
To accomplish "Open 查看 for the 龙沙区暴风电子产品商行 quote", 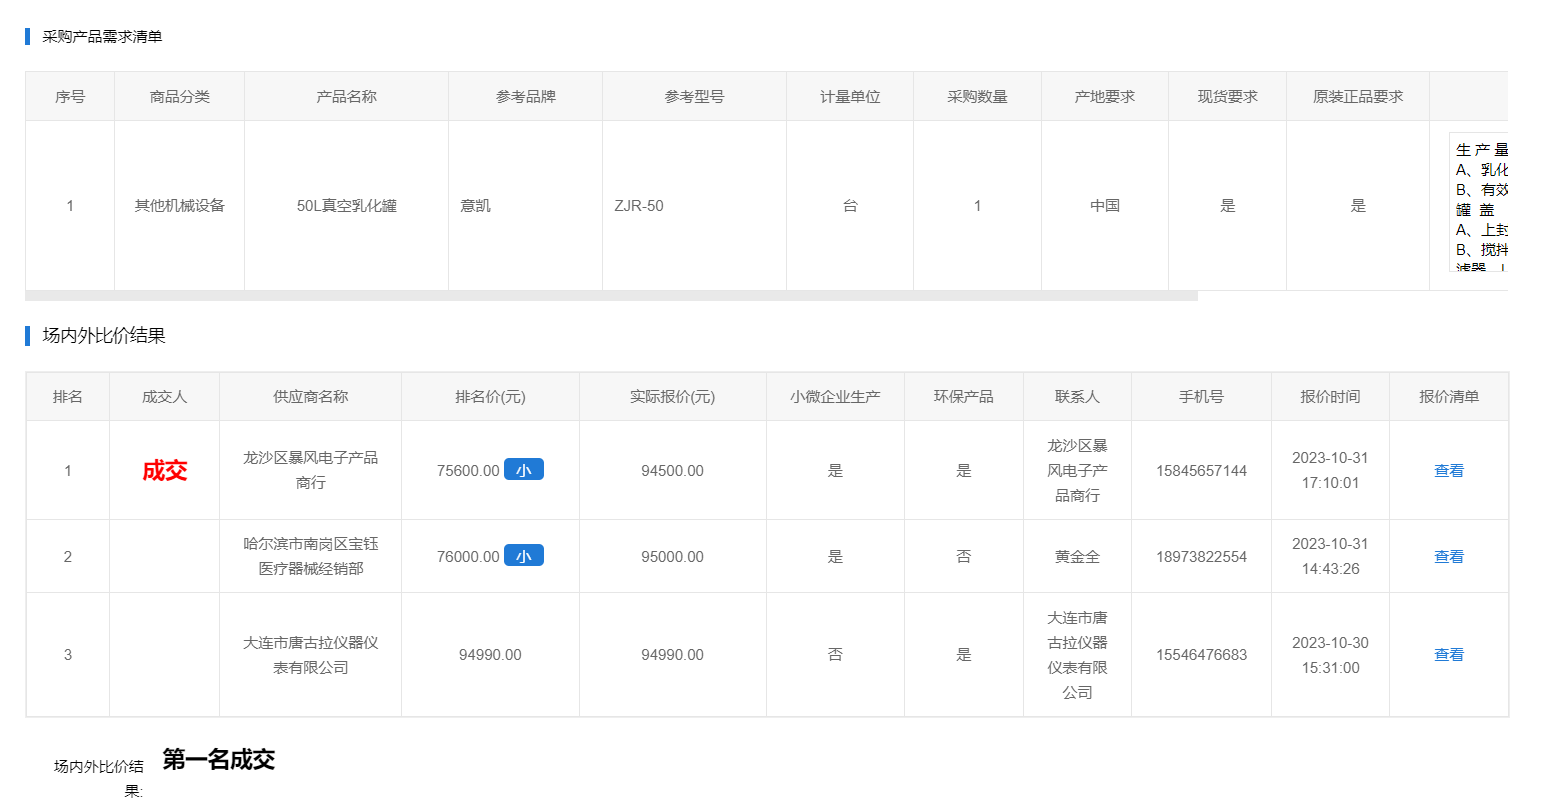I will coord(1448,471).
